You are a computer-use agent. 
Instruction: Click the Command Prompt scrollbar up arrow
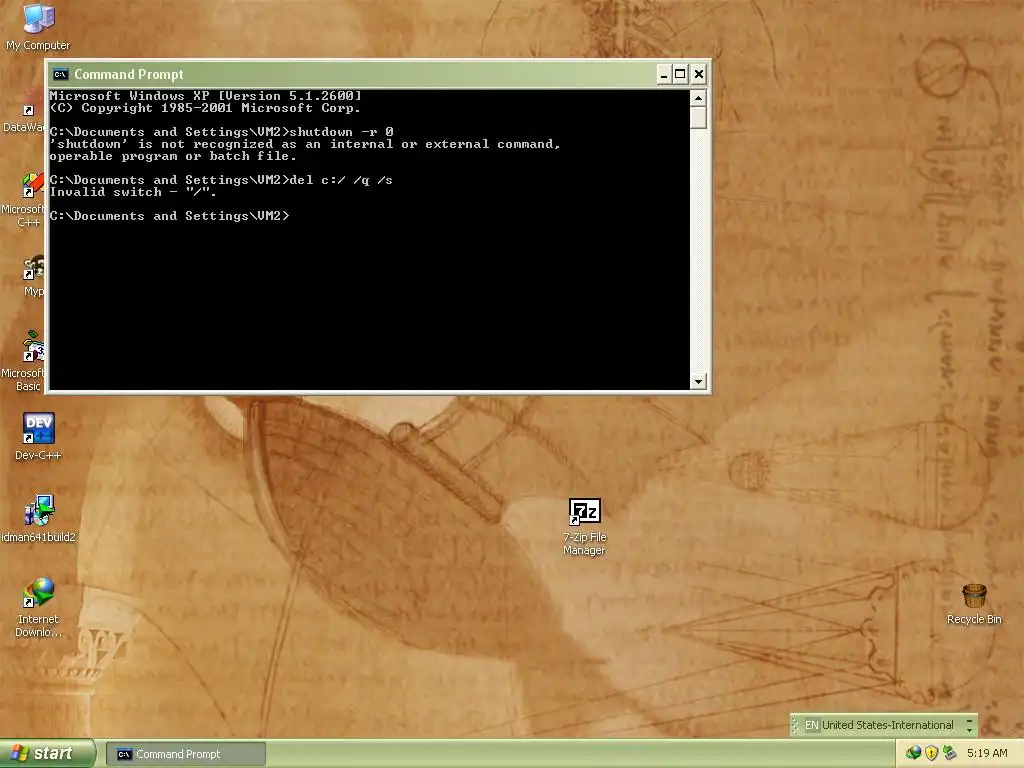pos(698,98)
